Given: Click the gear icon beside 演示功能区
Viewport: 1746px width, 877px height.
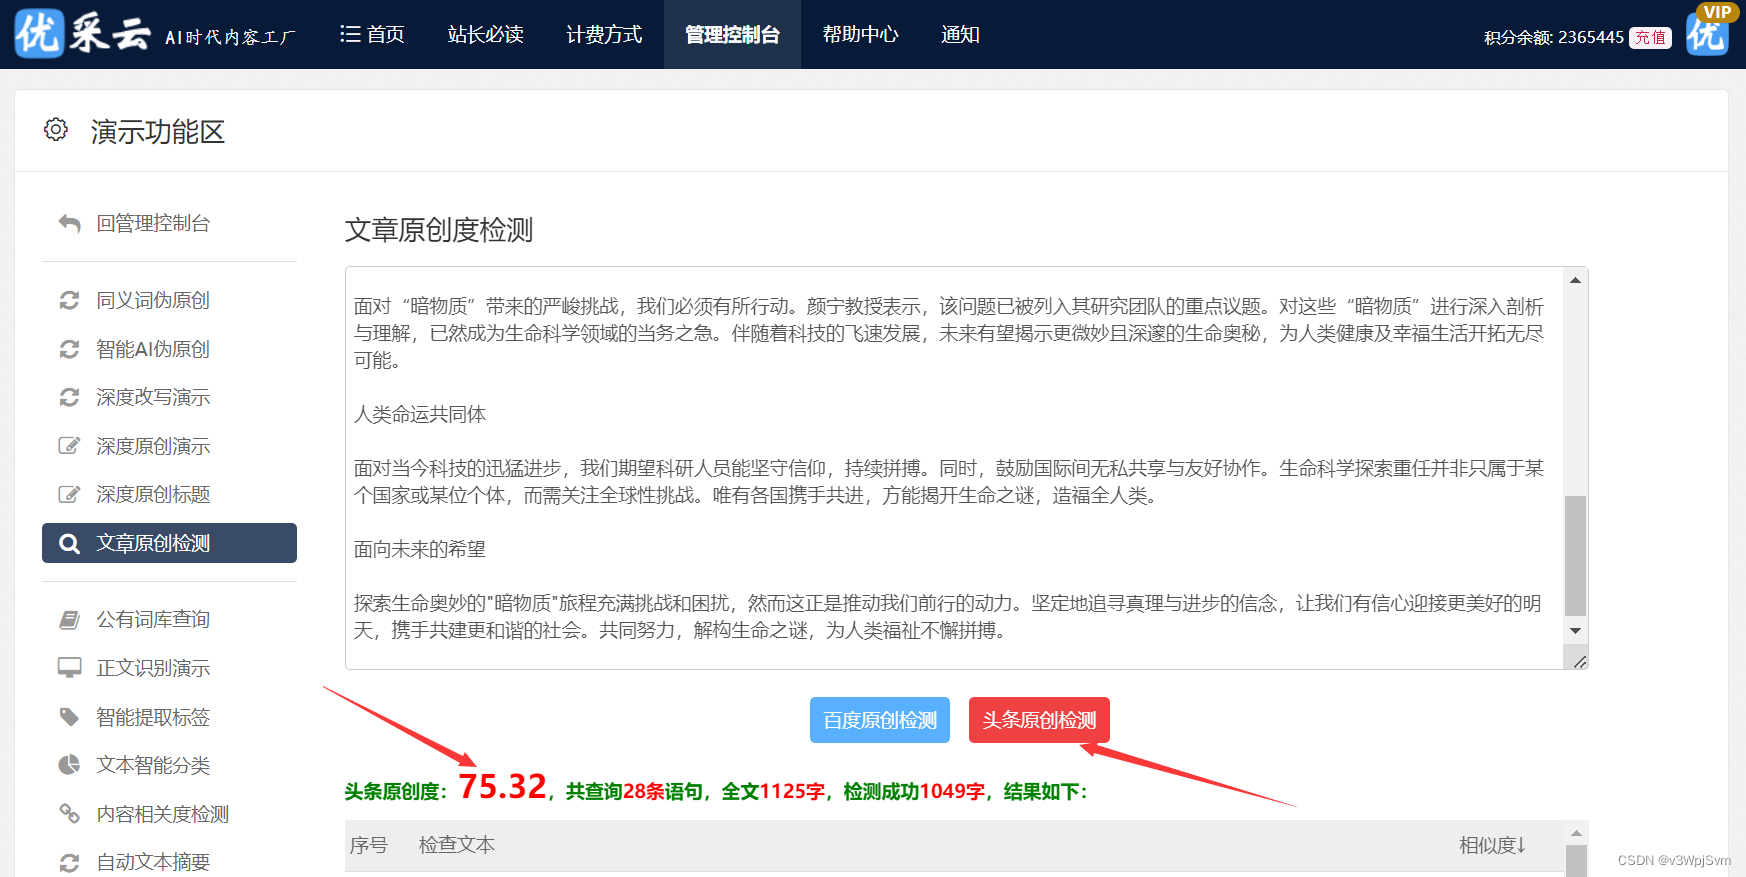Looking at the screenshot, I should [x=56, y=130].
